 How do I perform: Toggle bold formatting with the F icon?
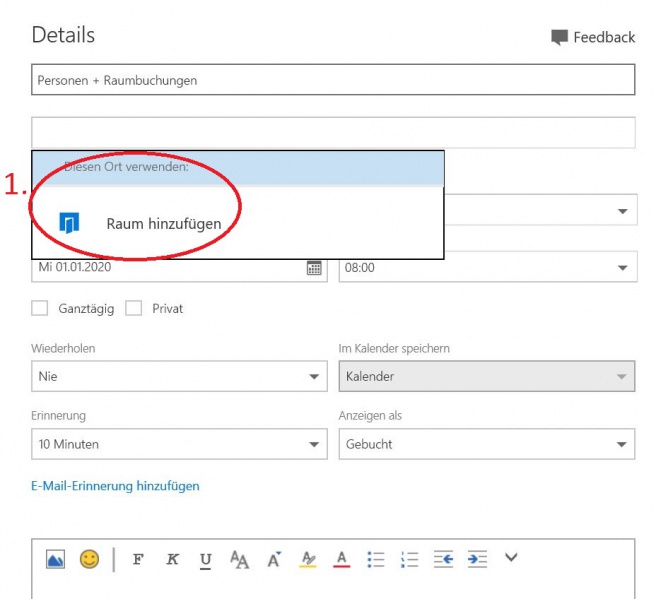coord(138,559)
